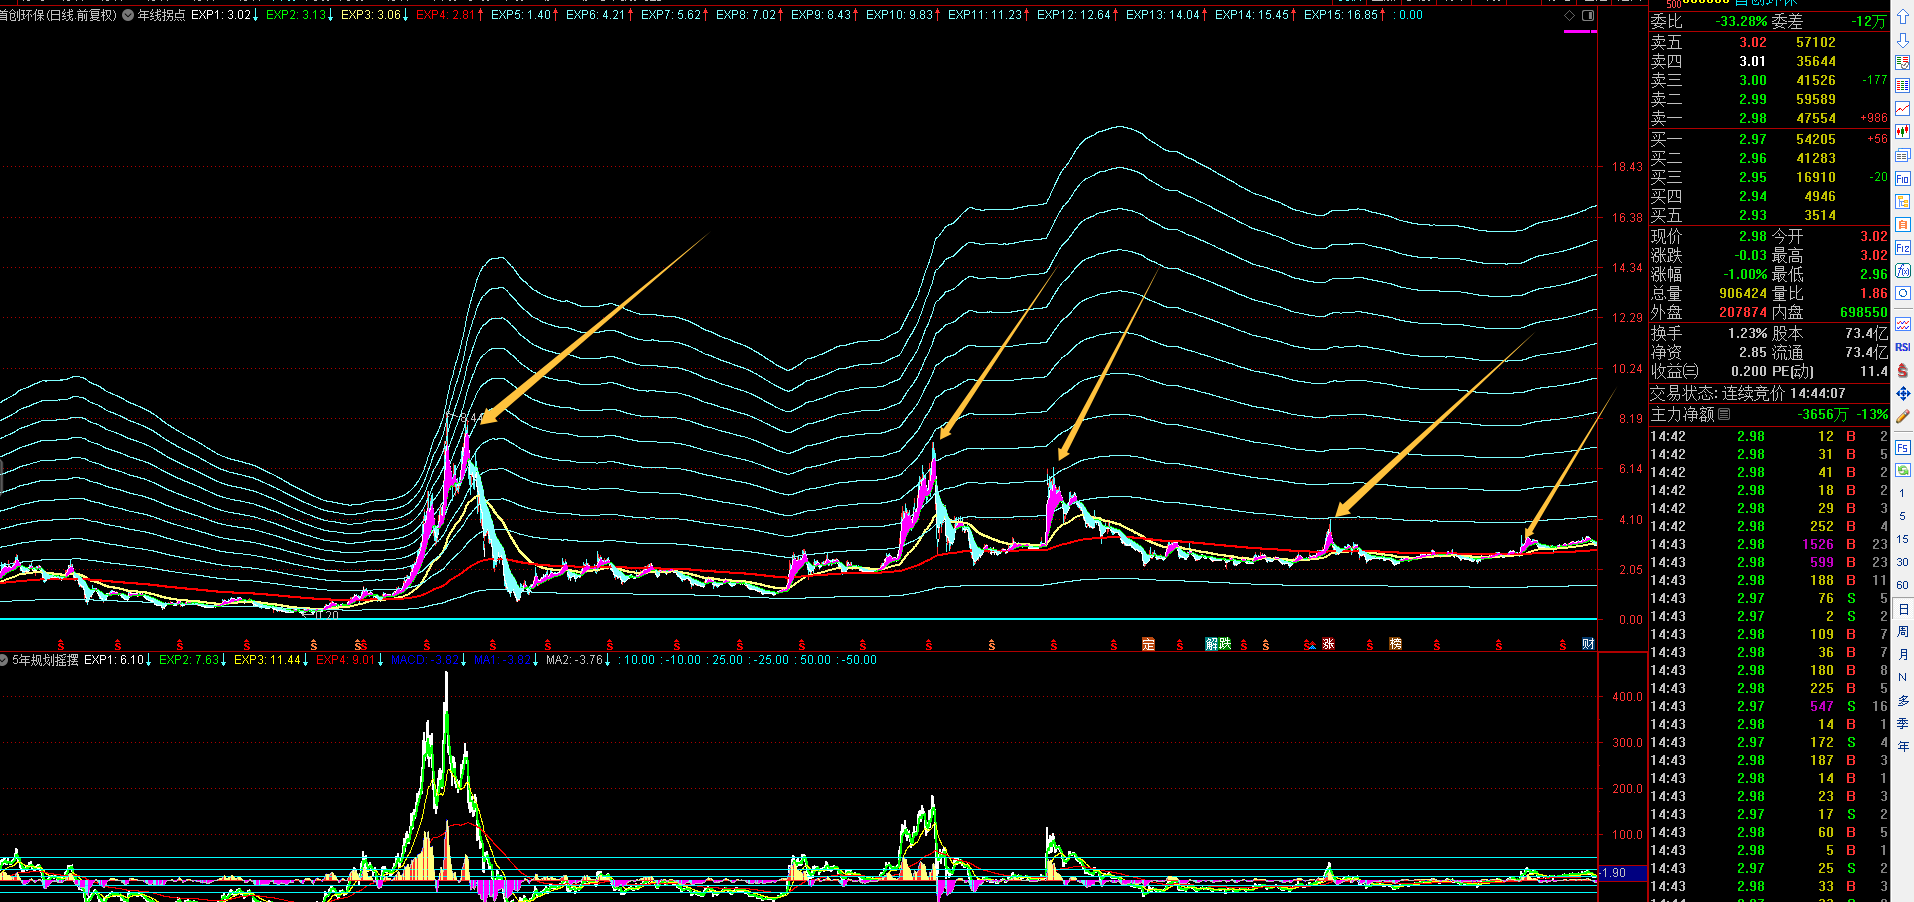Switch to the 月 monthly period tab

point(1903,654)
